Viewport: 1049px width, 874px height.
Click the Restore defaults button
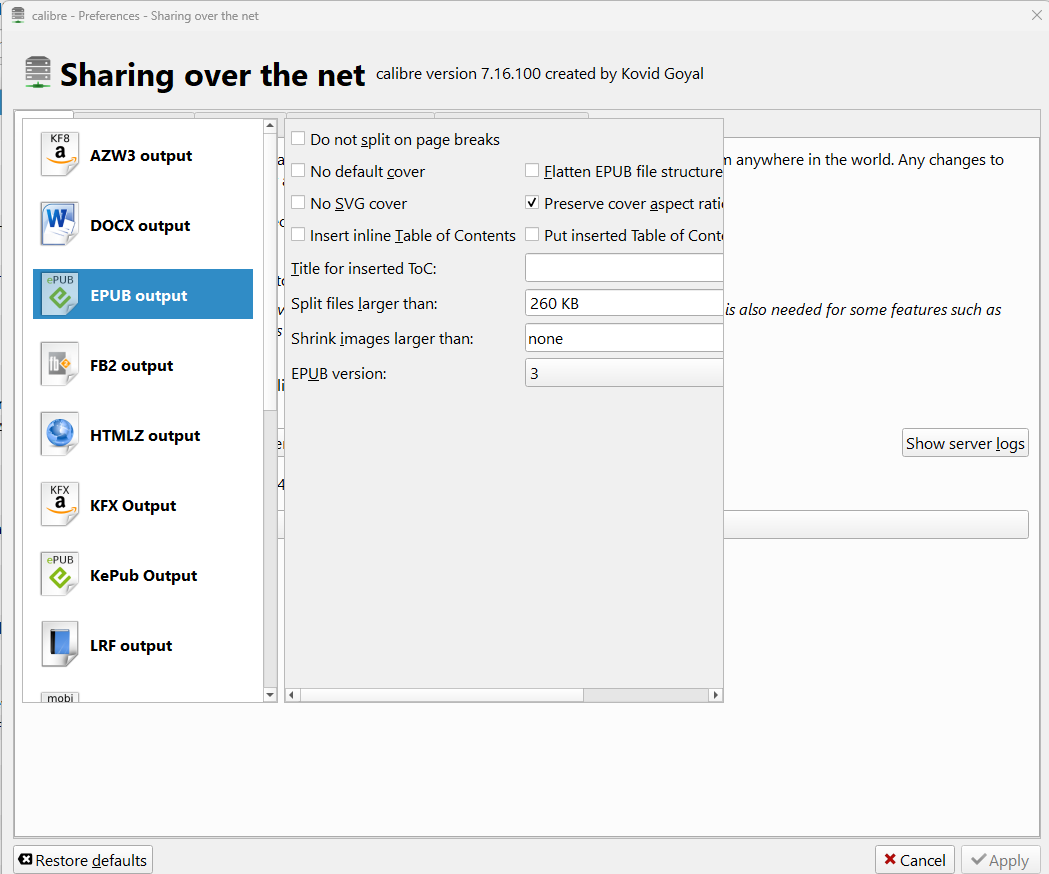[x=83, y=860]
